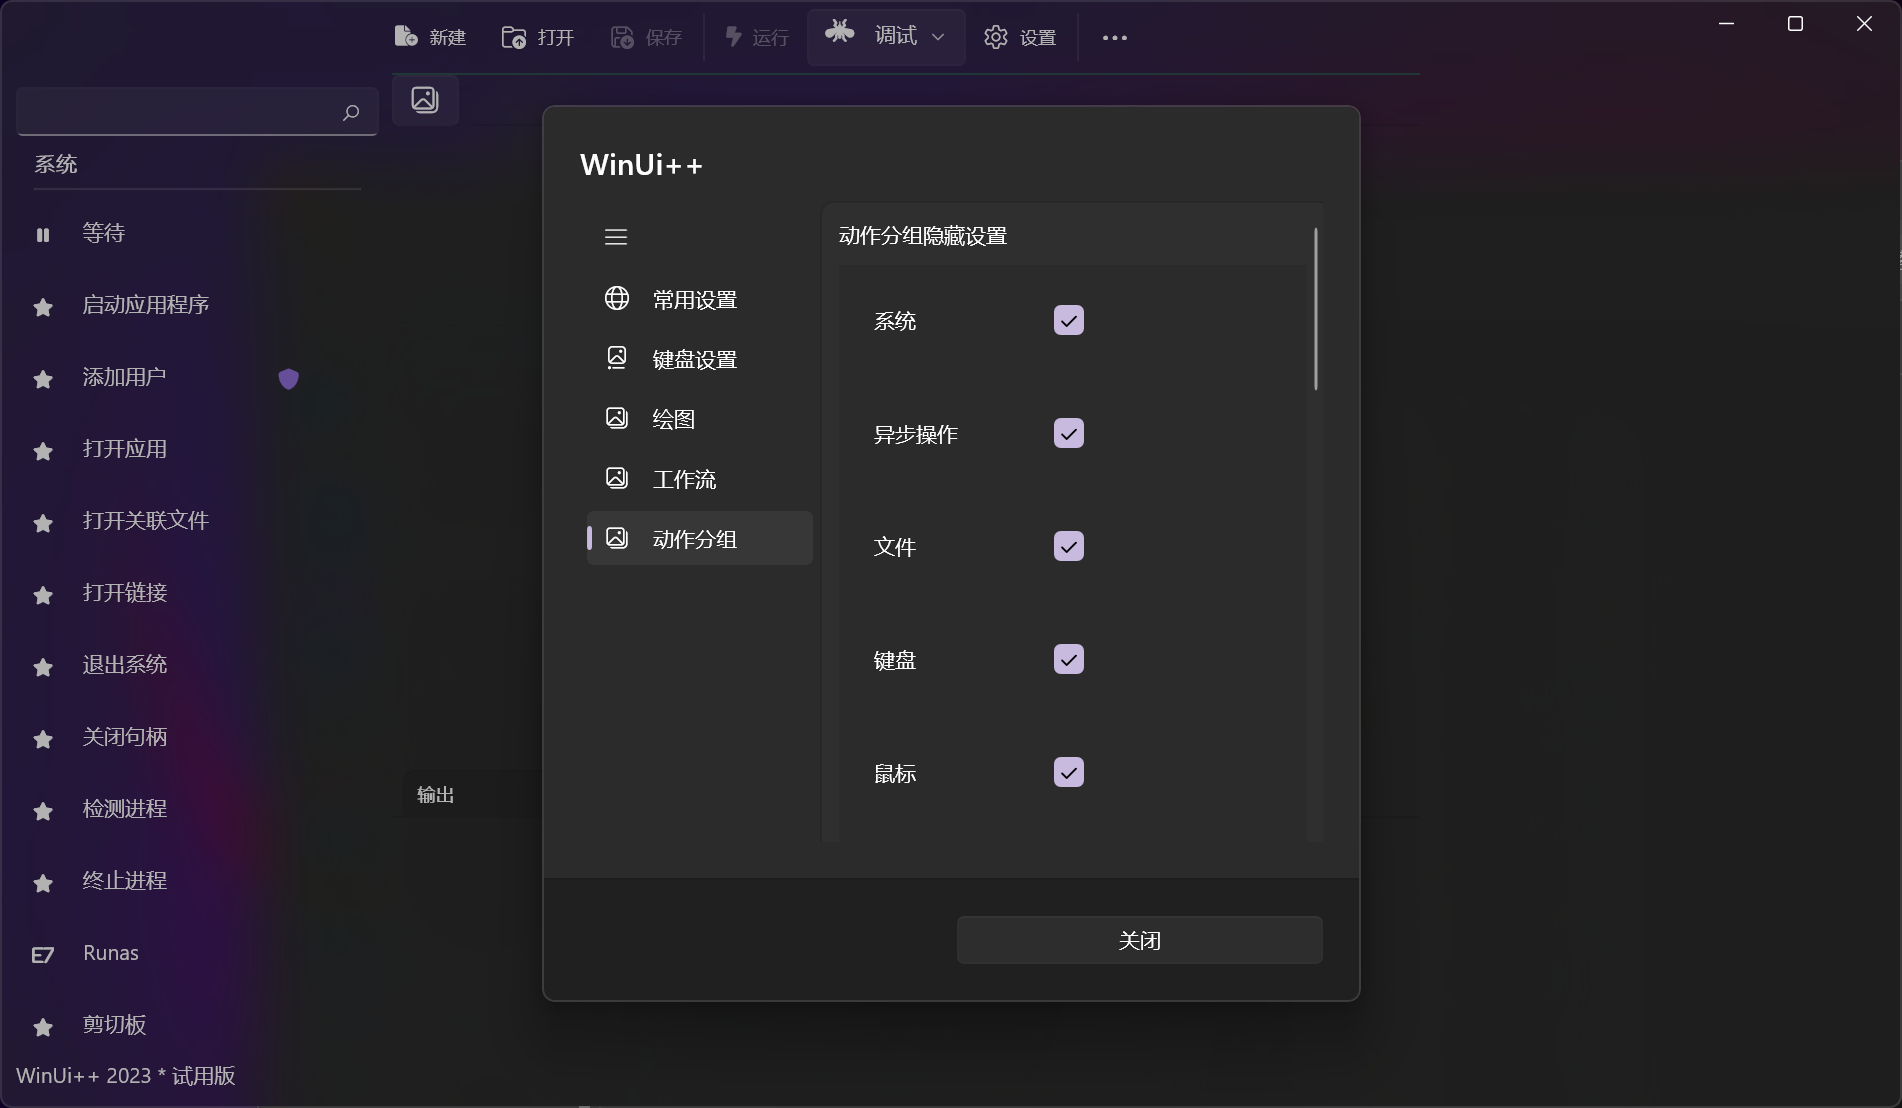Expand the 调试 dropdown arrow
Viewport: 1902px width, 1108px height.
click(938, 37)
